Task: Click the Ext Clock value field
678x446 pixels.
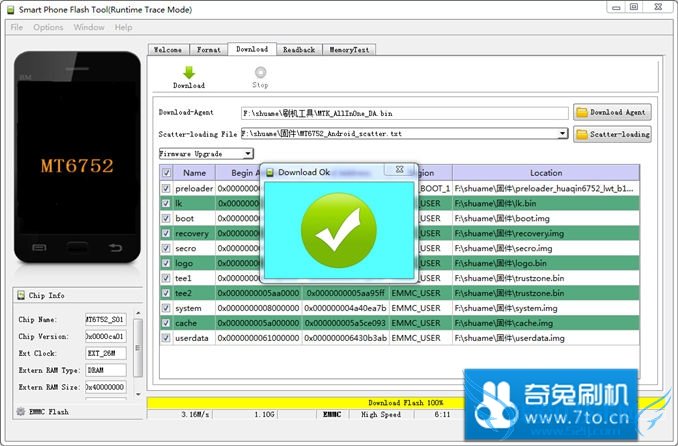Action: click(106, 353)
